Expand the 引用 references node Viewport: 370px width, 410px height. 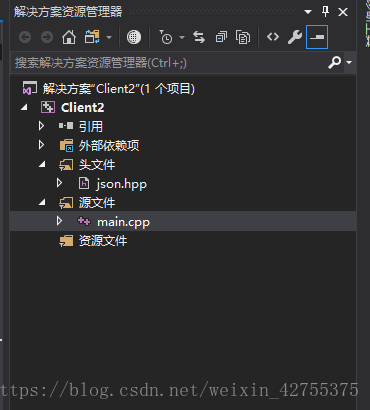click(41, 126)
